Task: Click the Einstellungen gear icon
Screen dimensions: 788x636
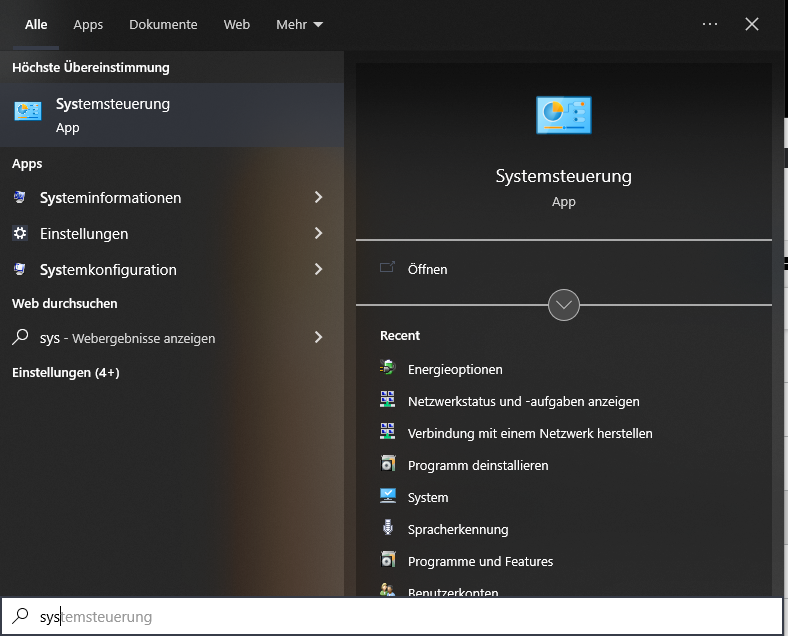Action: [x=20, y=233]
